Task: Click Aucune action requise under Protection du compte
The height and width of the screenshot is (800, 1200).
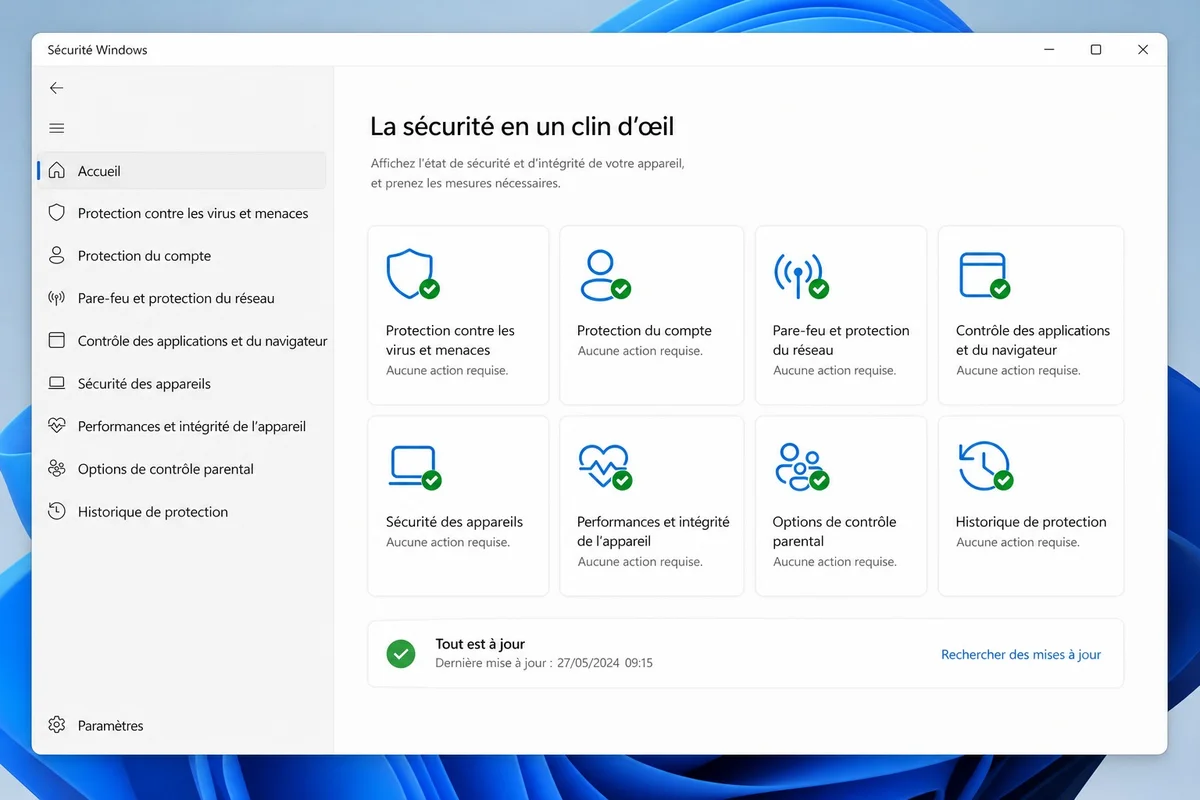Action: [640, 351]
